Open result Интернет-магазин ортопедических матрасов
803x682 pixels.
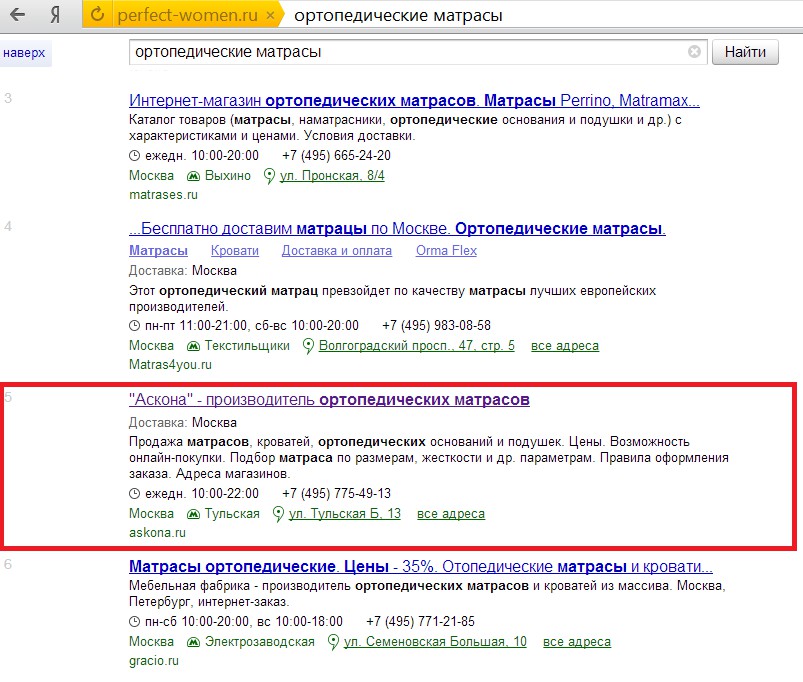coord(414,100)
